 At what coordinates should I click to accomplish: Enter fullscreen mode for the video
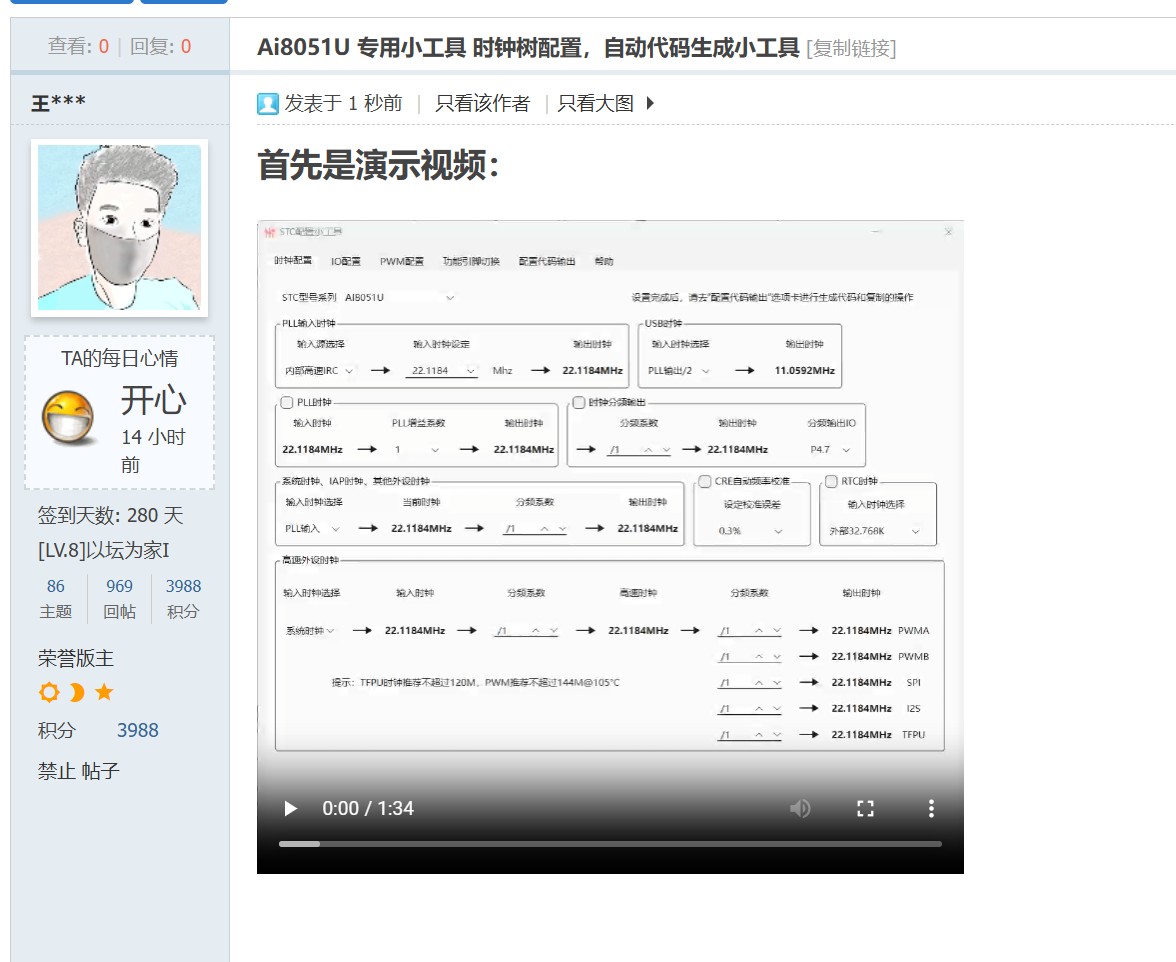click(866, 808)
